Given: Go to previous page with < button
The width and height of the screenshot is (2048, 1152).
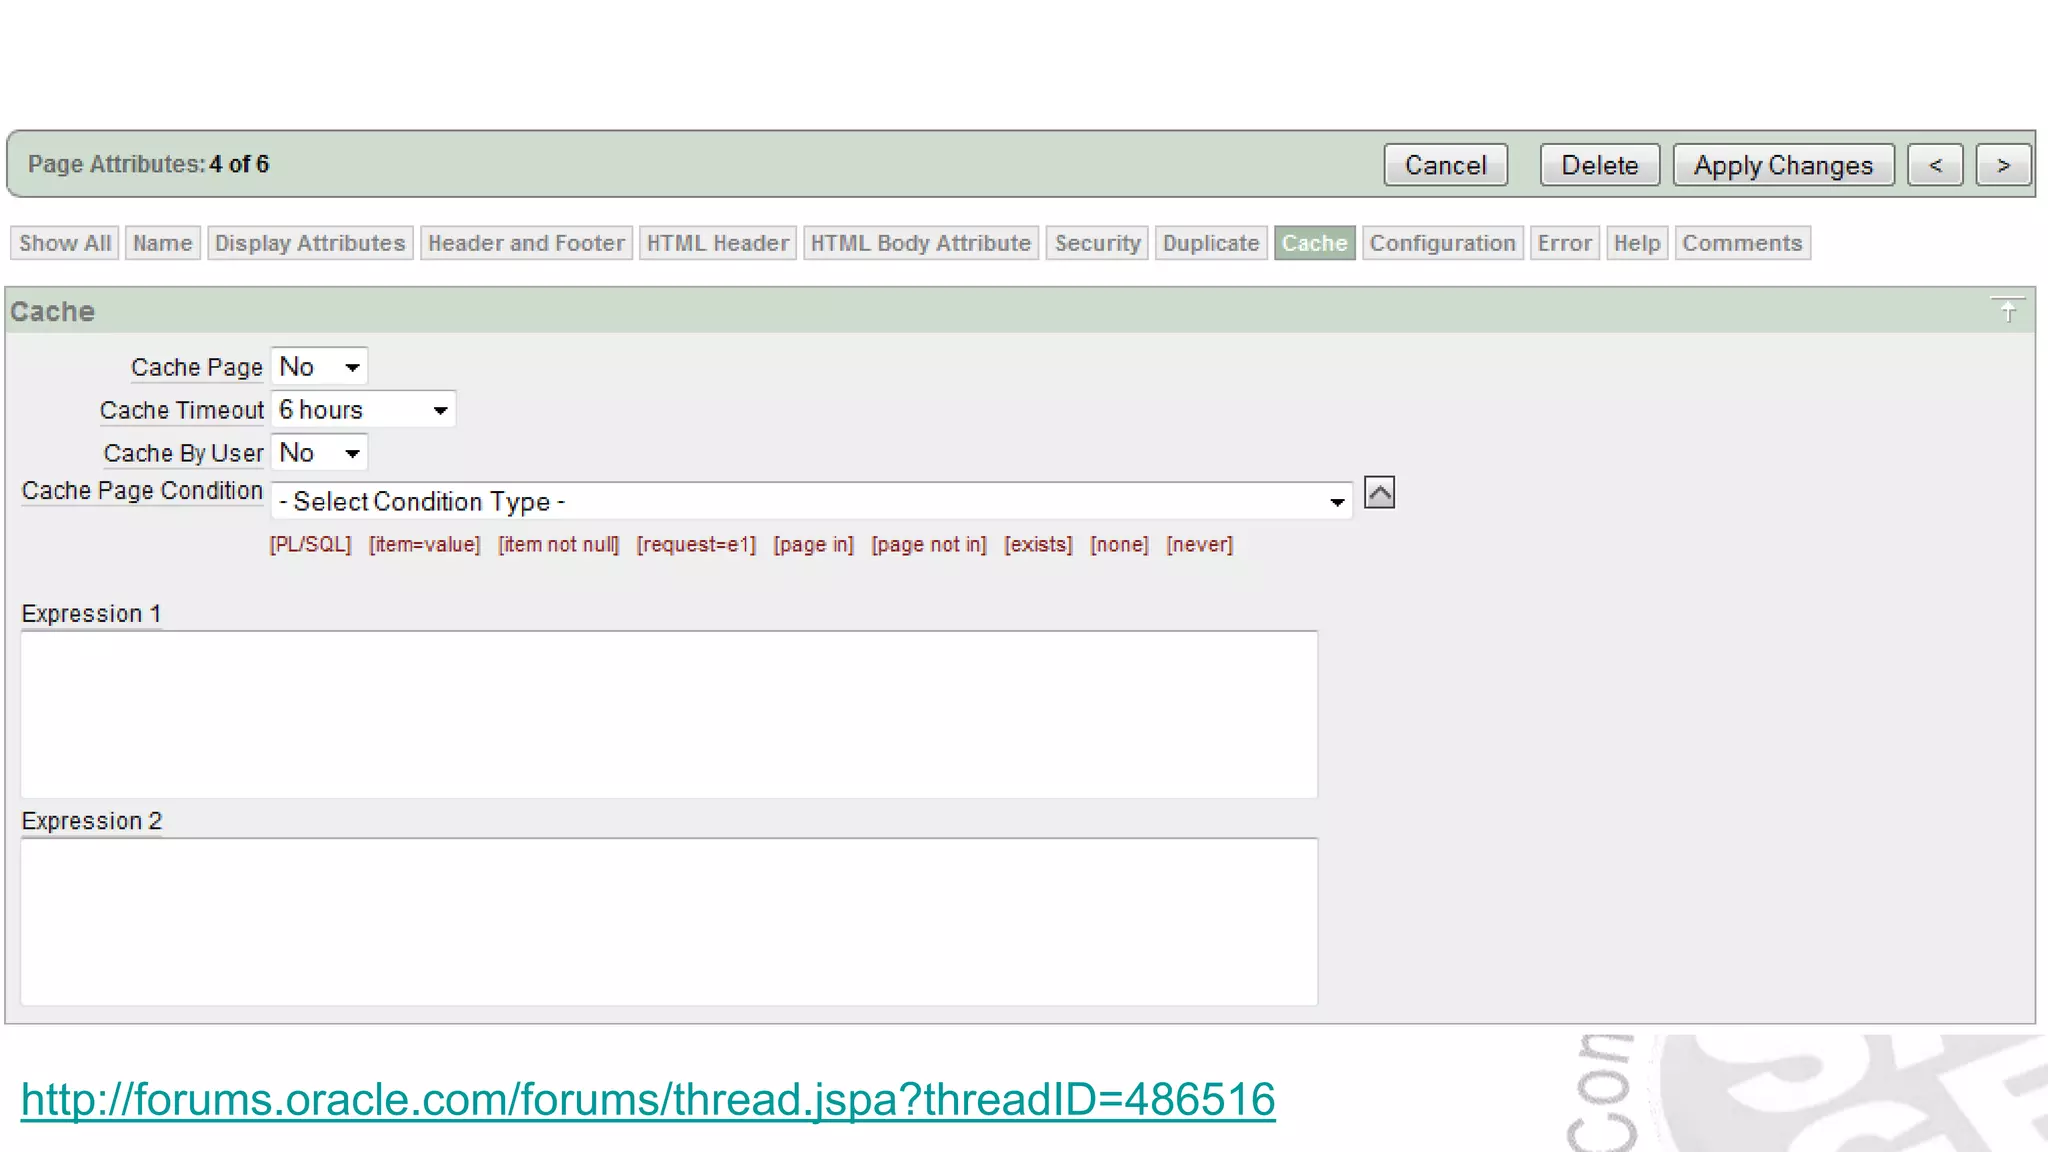Looking at the screenshot, I should click(1935, 165).
